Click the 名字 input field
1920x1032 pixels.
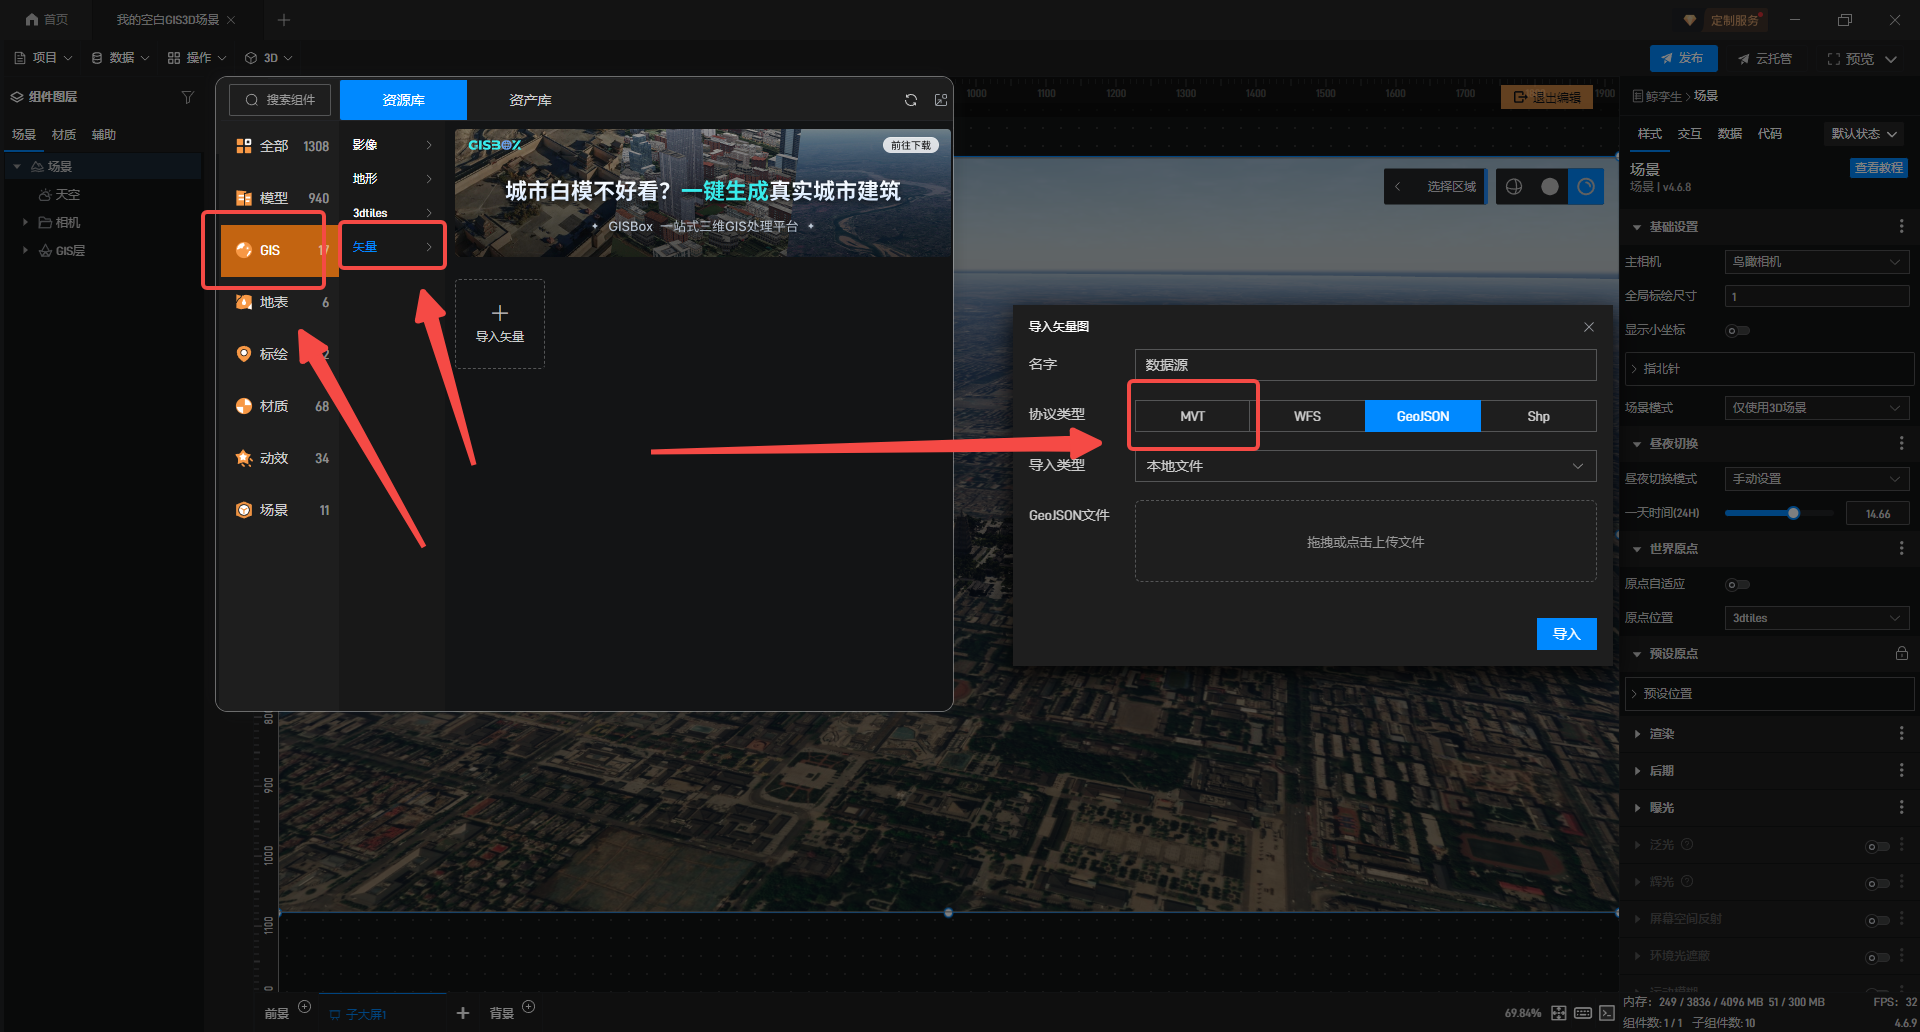pyautogui.click(x=1364, y=365)
